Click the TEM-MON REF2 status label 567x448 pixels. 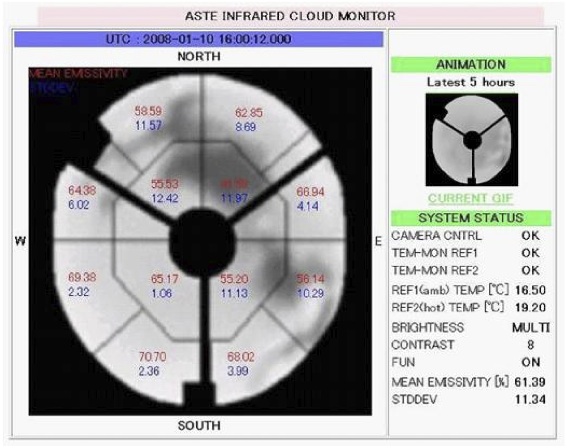[435, 270]
